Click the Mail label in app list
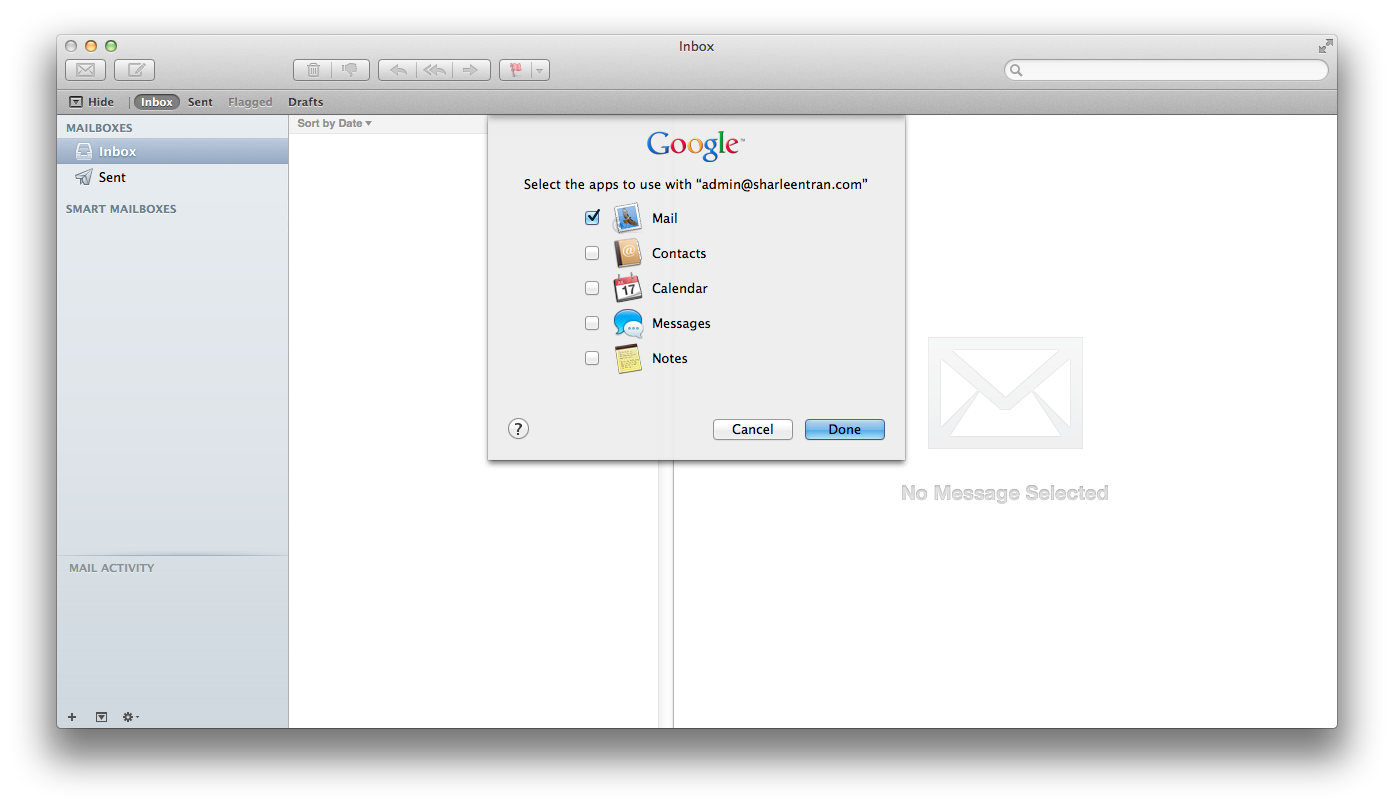 coord(665,218)
